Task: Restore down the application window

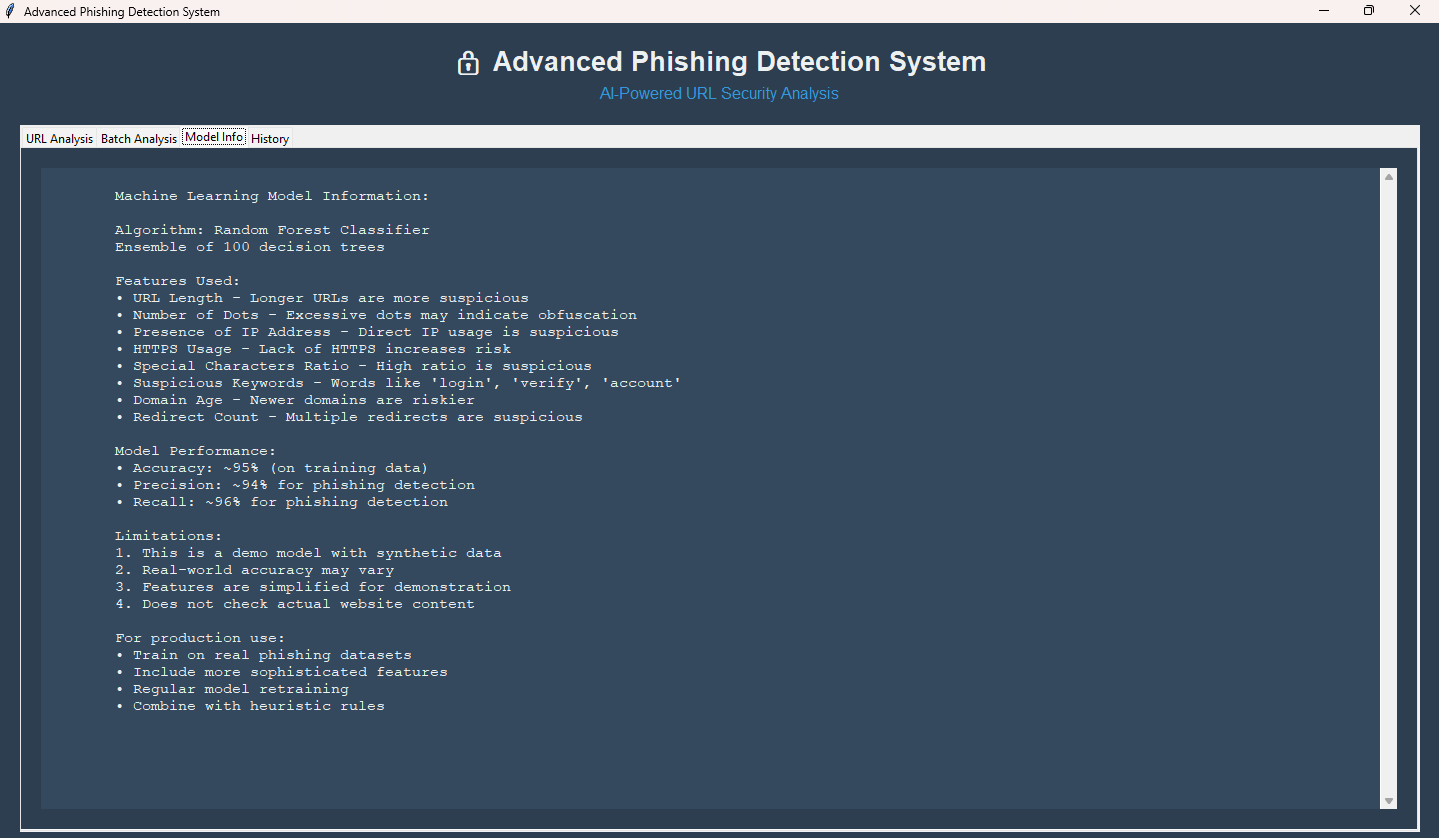Action: [x=1369, y=11]
